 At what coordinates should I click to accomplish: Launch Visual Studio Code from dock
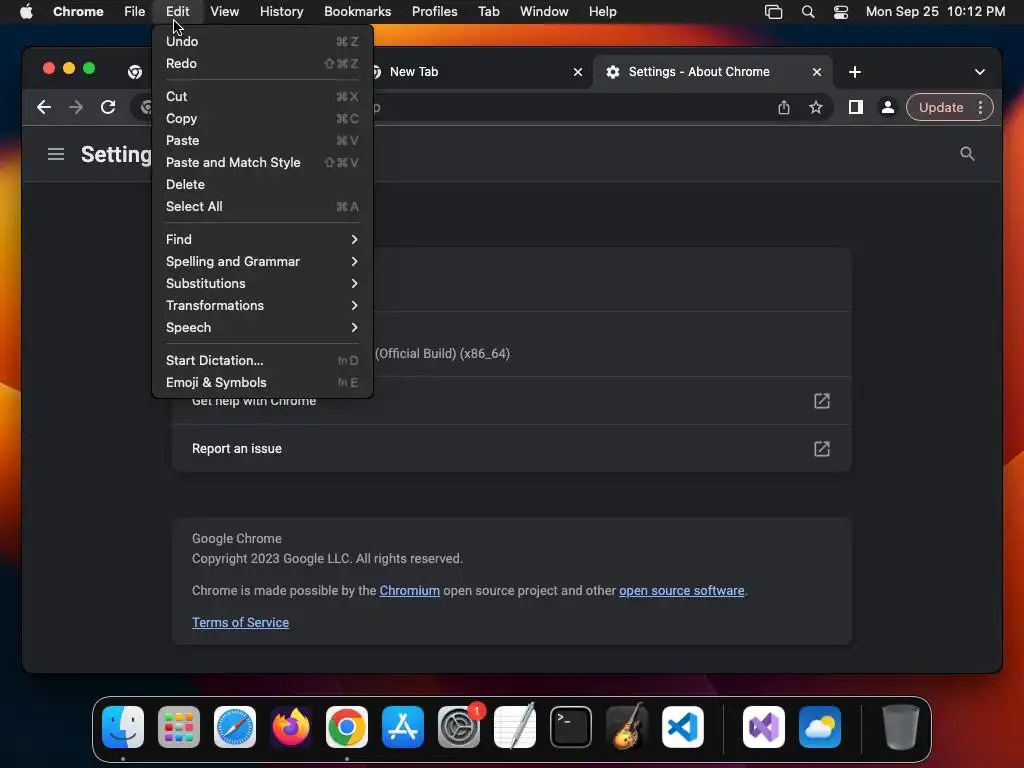tap(683, 727)
